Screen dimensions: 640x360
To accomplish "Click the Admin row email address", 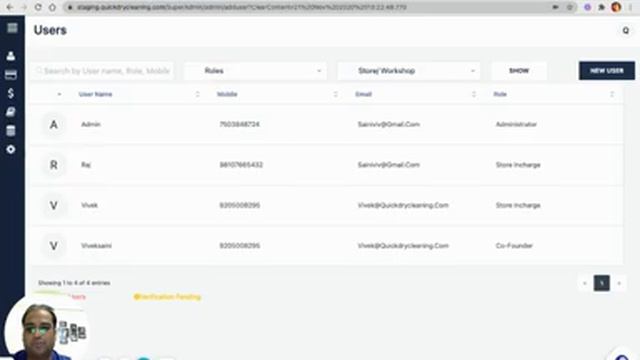I will point(389,124).
